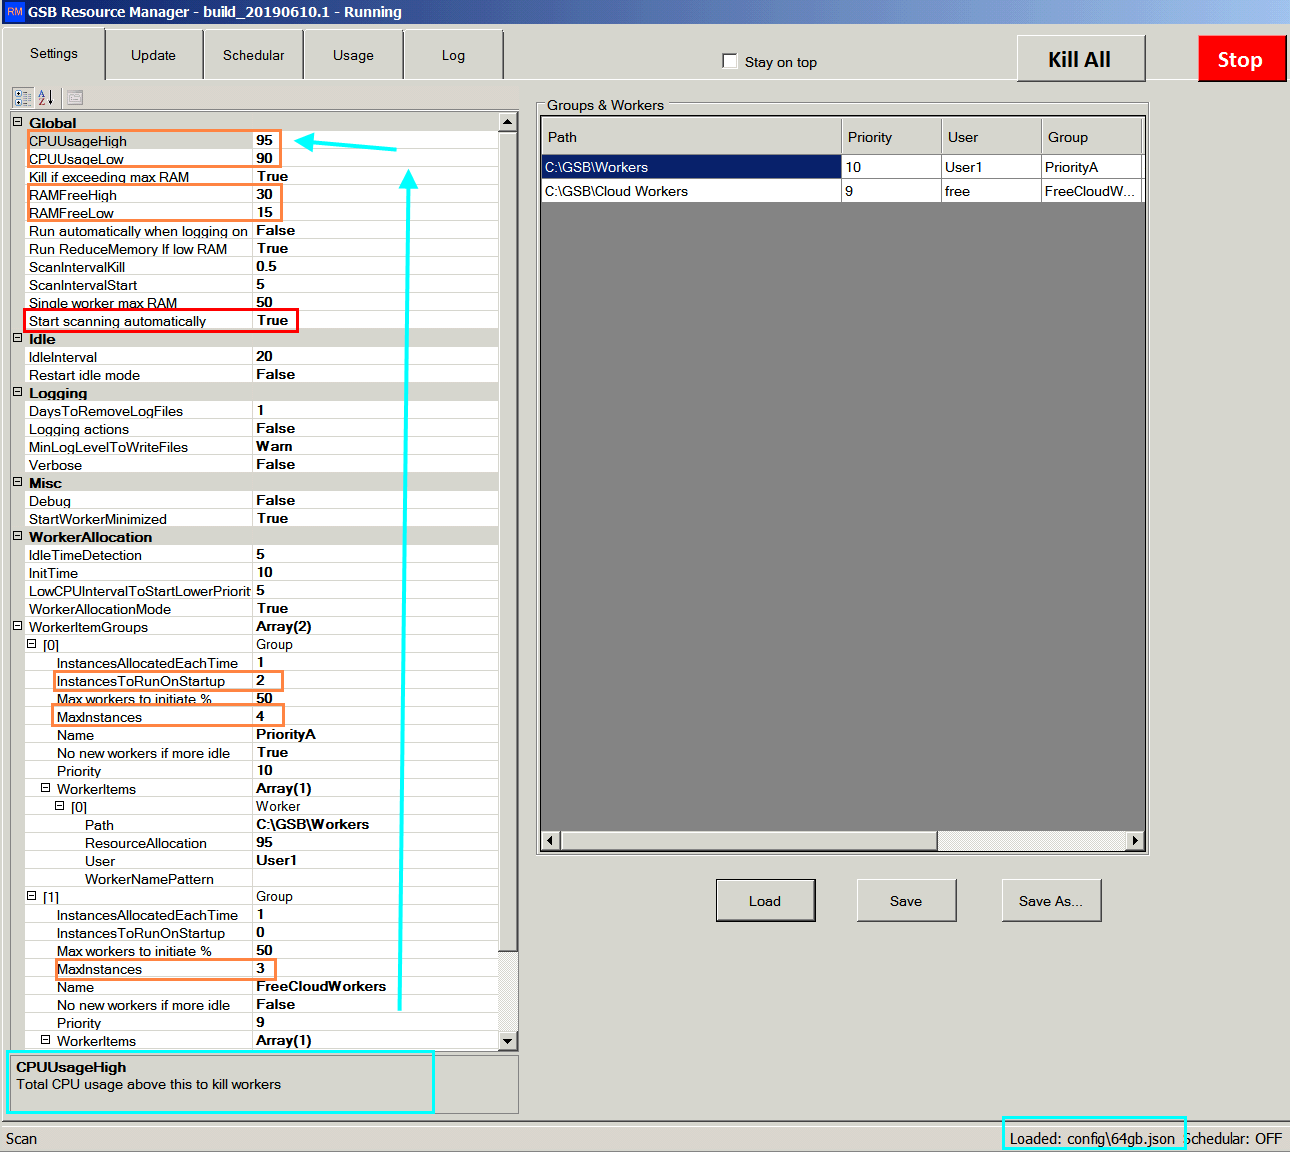1290x1152 pixels.
Task: Click the Save button
Action: point(906,901)
